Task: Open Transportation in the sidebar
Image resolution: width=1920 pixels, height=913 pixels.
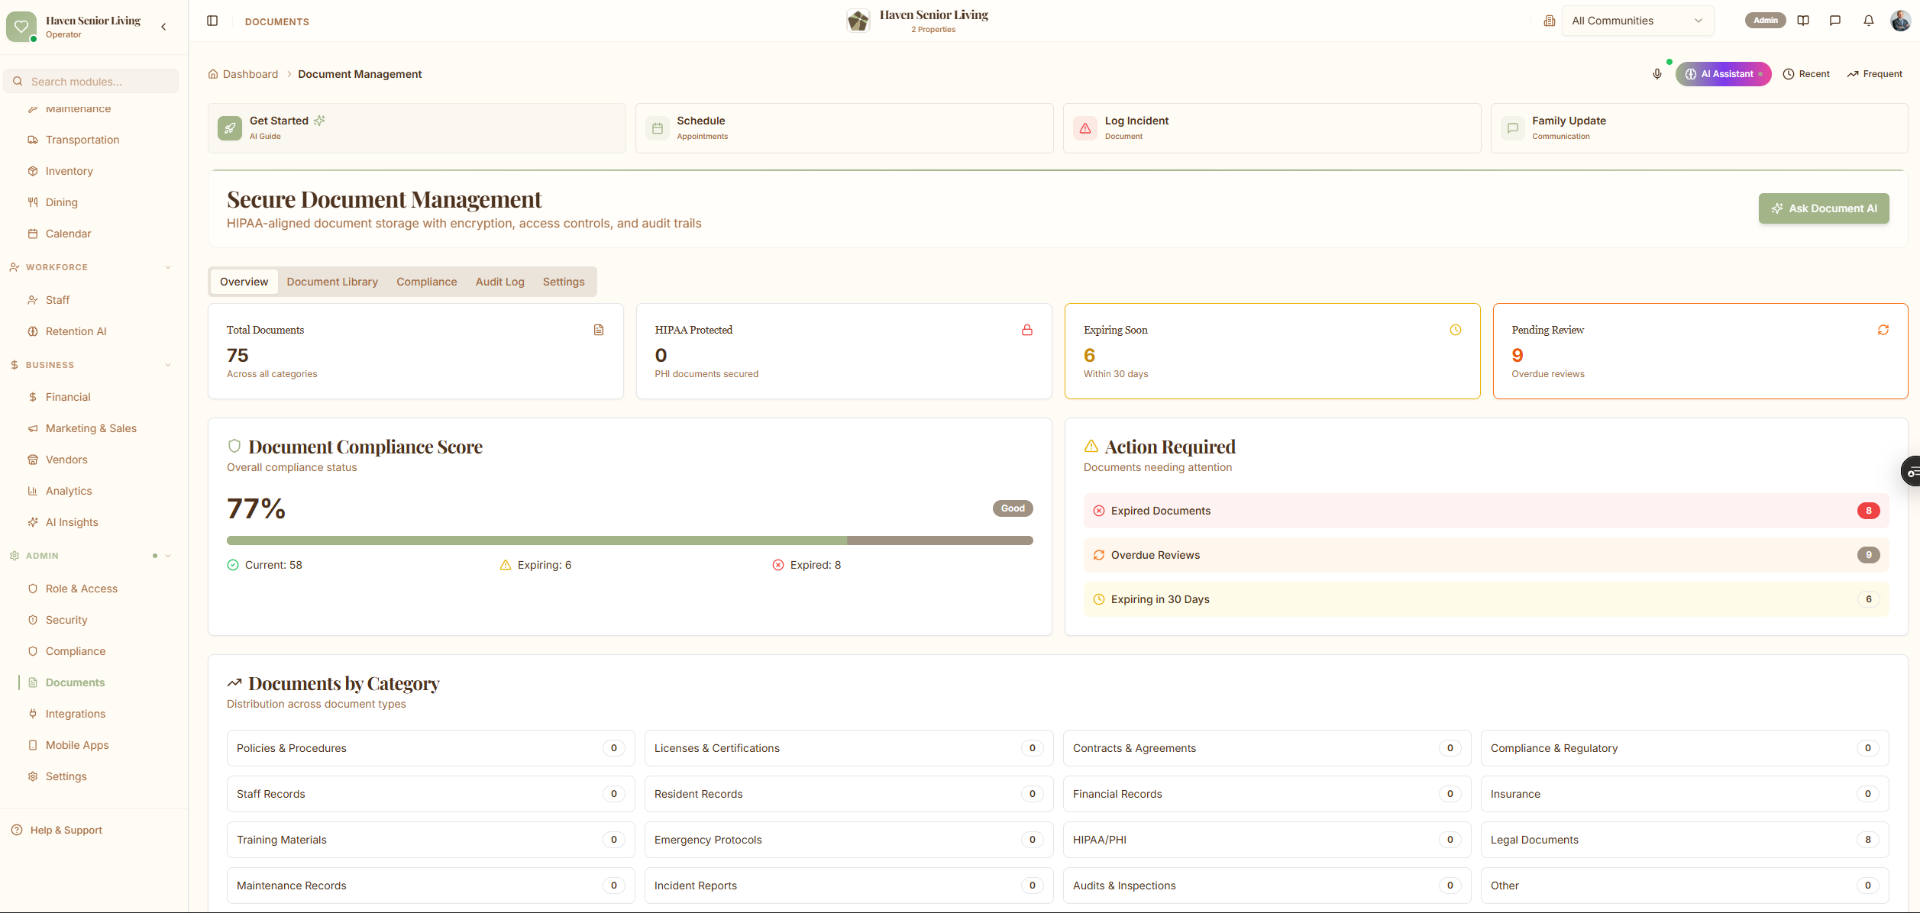Action: (82, 140)
